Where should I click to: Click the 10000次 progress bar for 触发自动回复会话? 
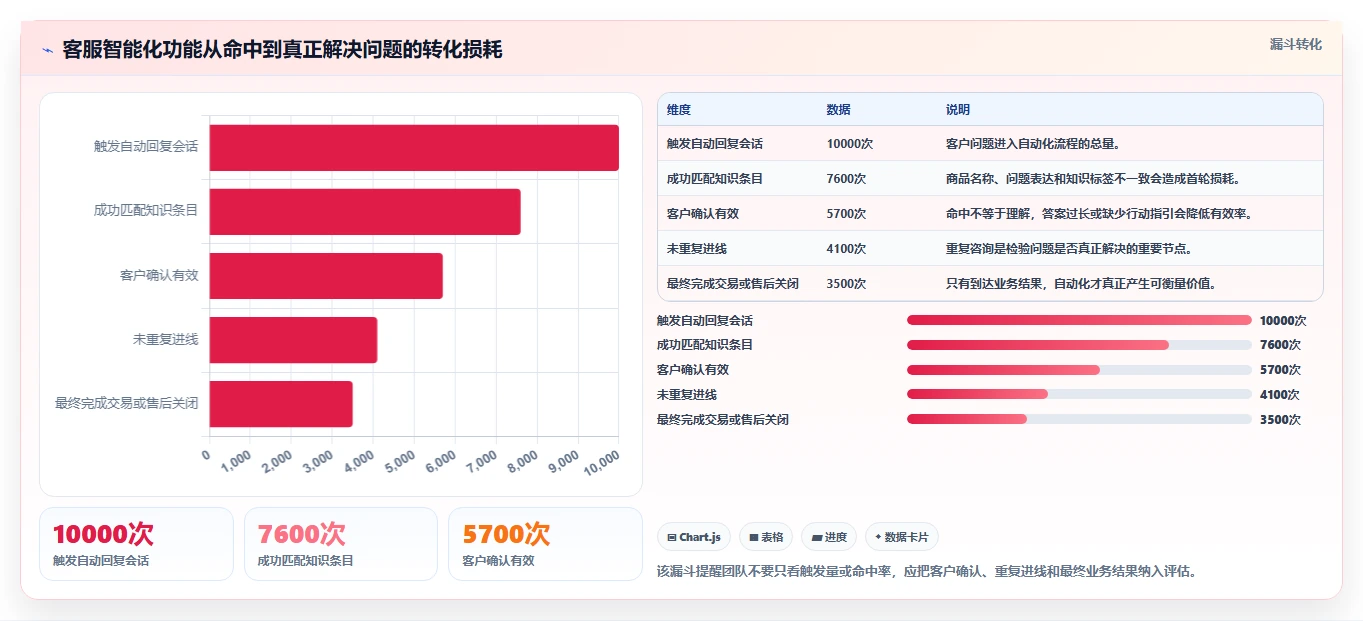pos(1079,320)
